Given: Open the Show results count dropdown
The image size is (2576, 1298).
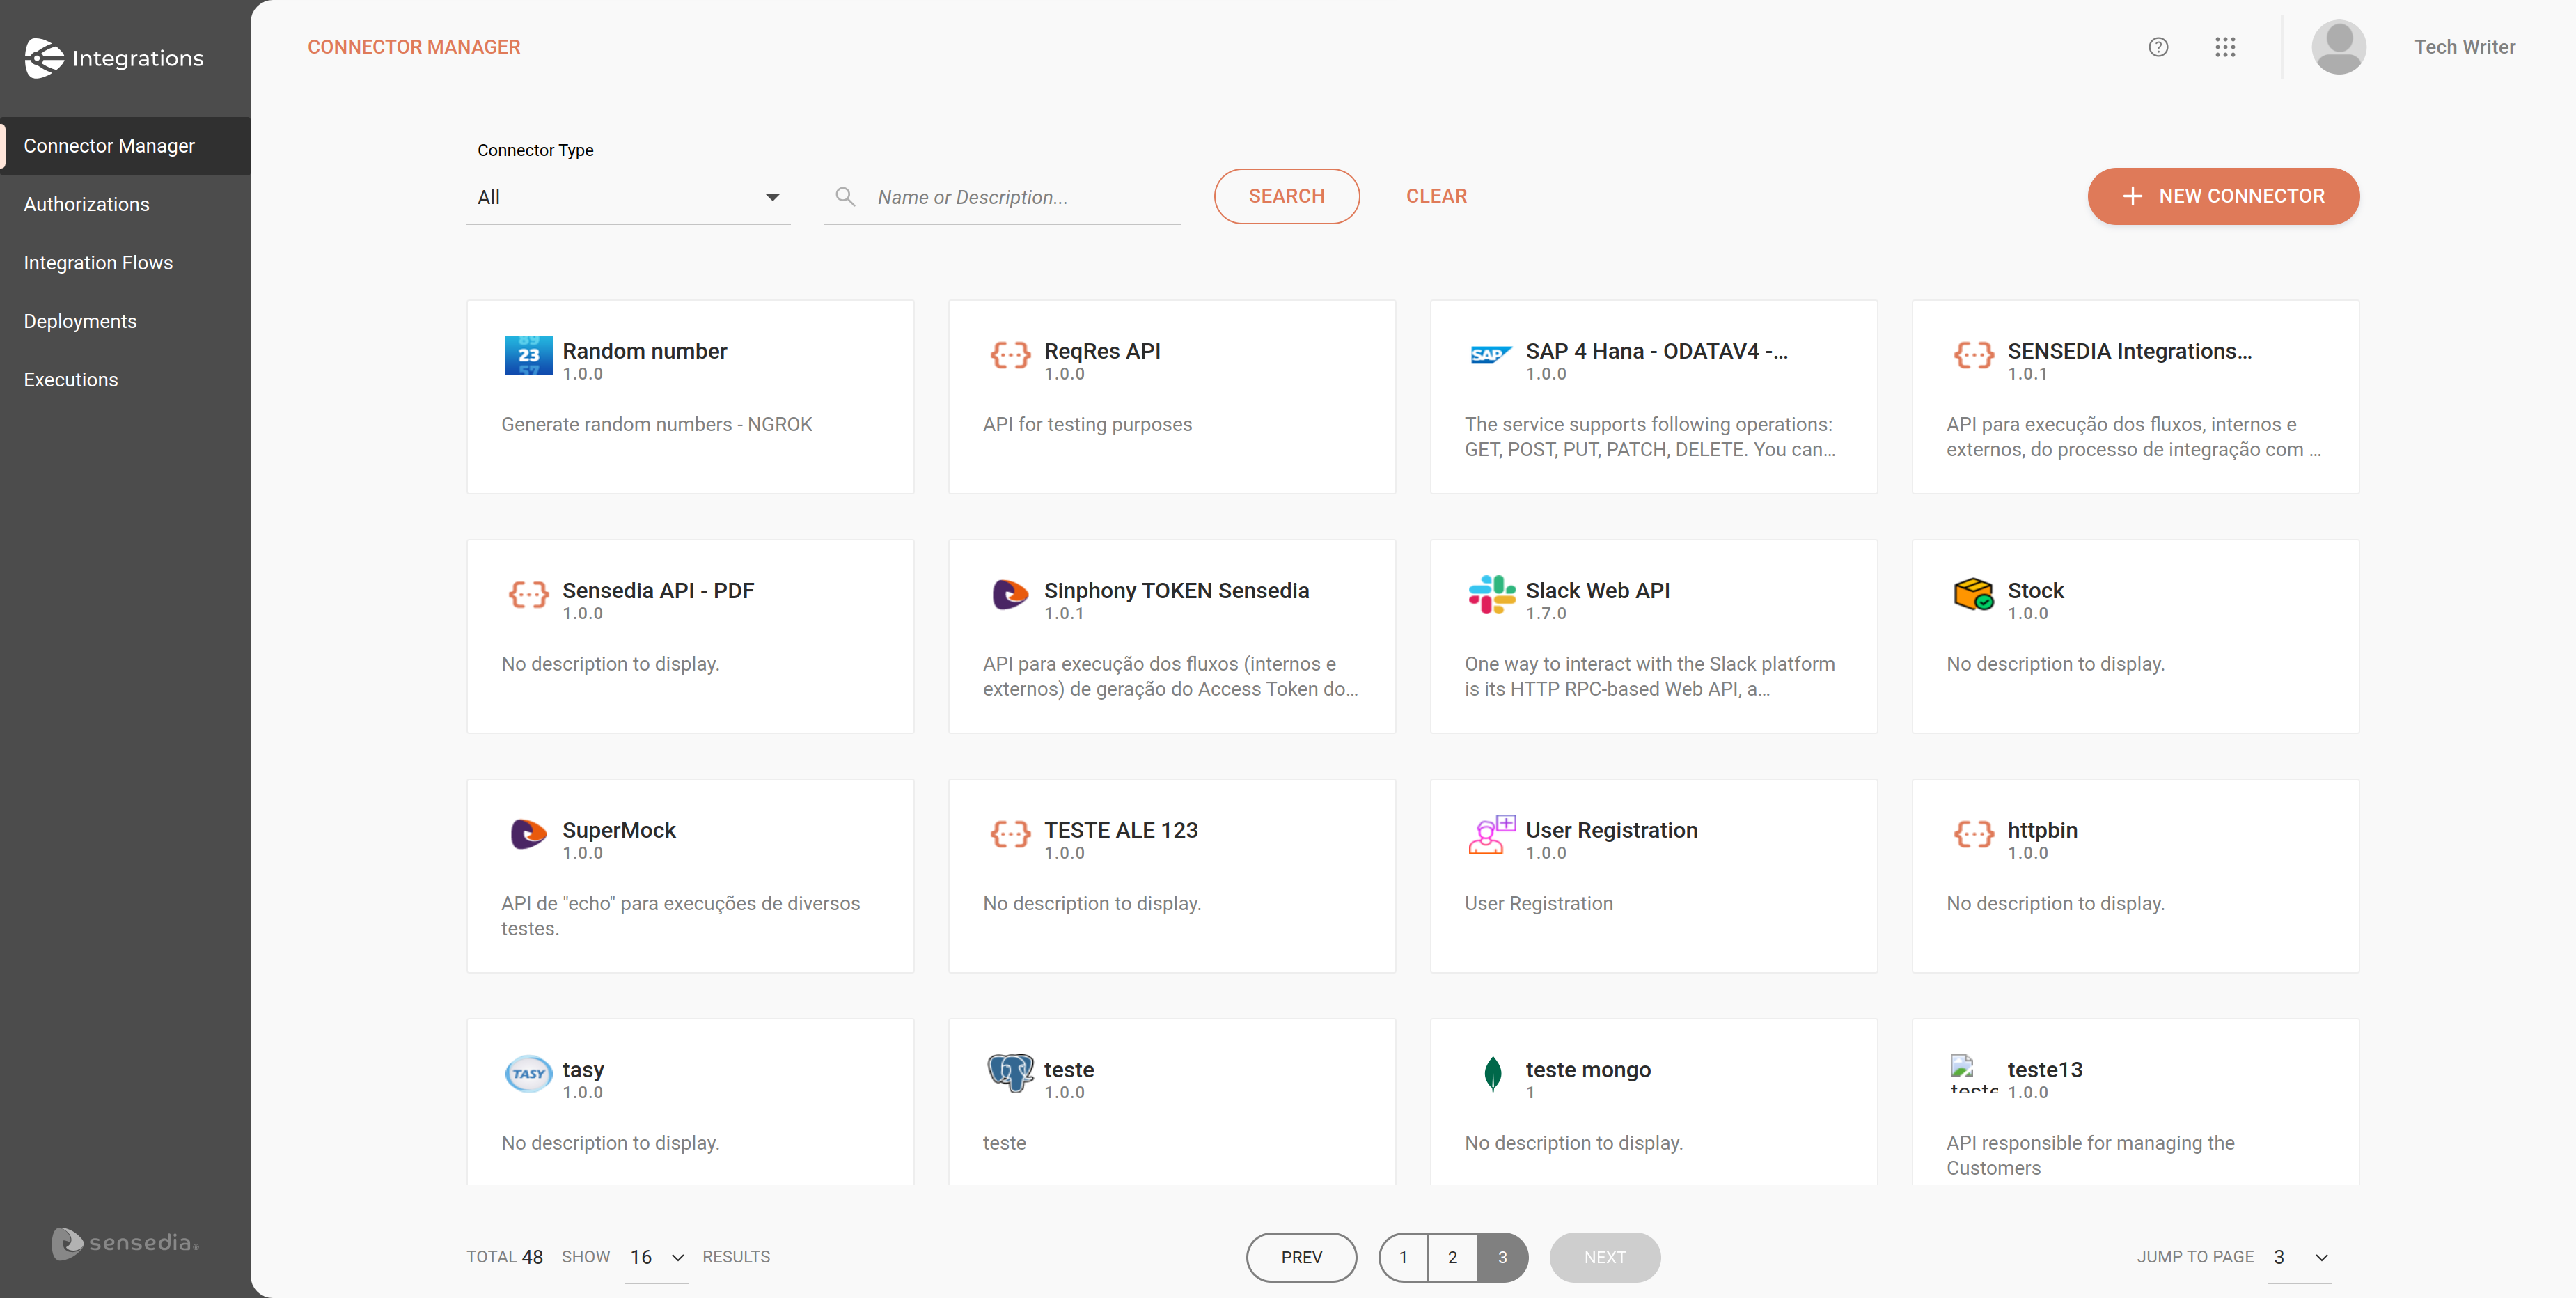Looking at the screenshot, I should [656, 1257].
